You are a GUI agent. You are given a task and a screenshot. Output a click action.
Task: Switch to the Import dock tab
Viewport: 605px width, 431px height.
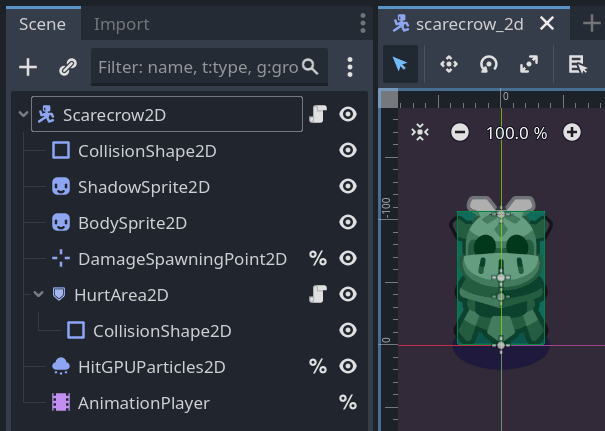tap(122, 24)
